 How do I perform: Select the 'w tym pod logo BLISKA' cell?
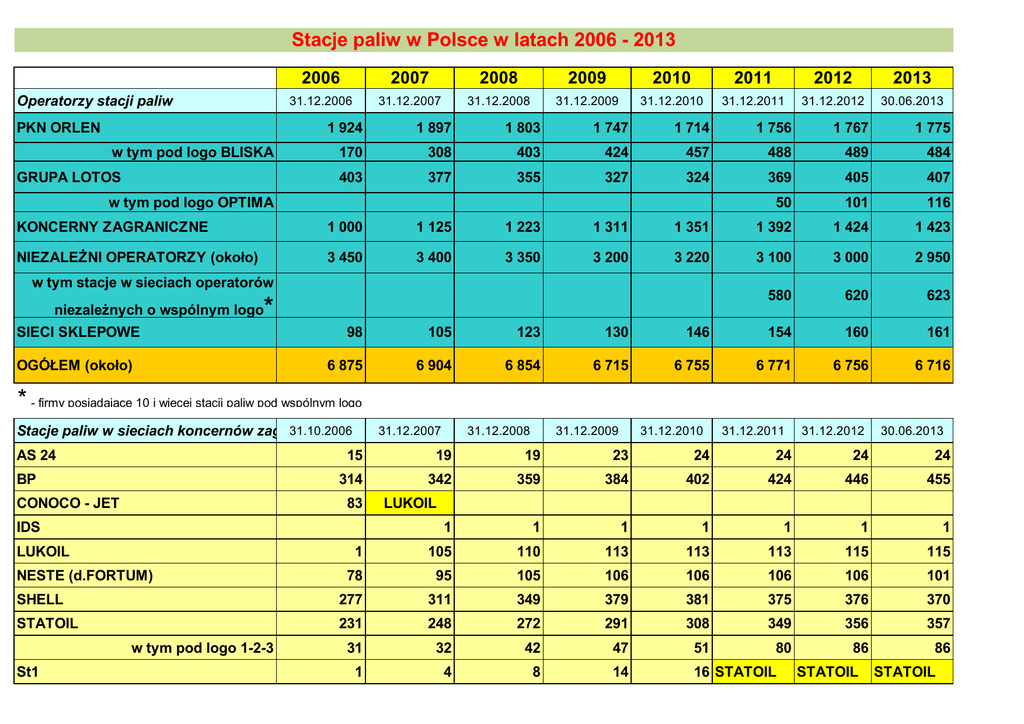pos(192,153)
